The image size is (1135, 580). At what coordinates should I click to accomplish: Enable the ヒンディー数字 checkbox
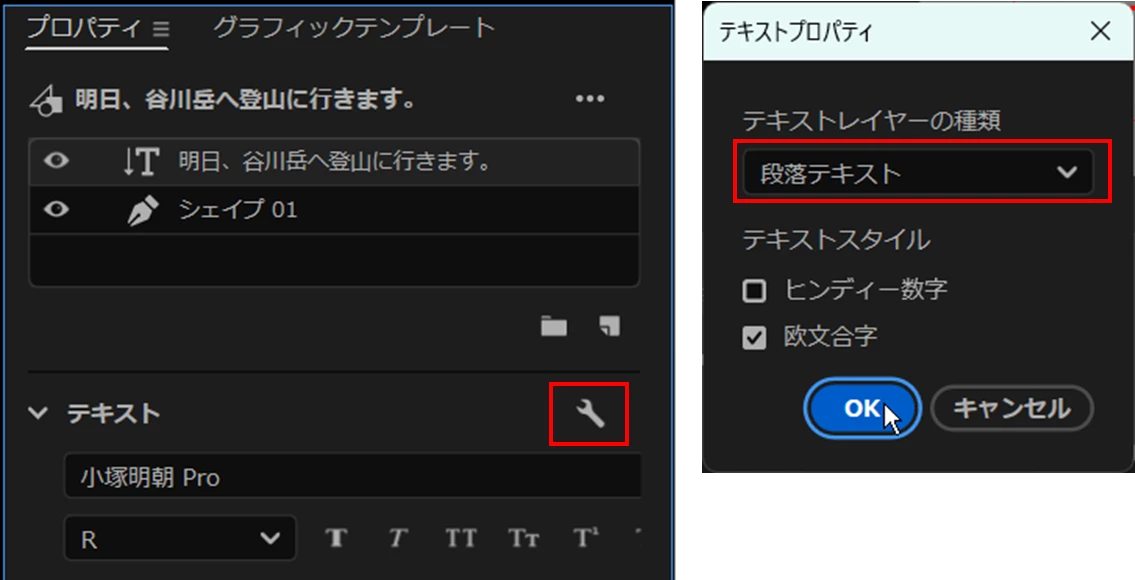click(754, 291)
